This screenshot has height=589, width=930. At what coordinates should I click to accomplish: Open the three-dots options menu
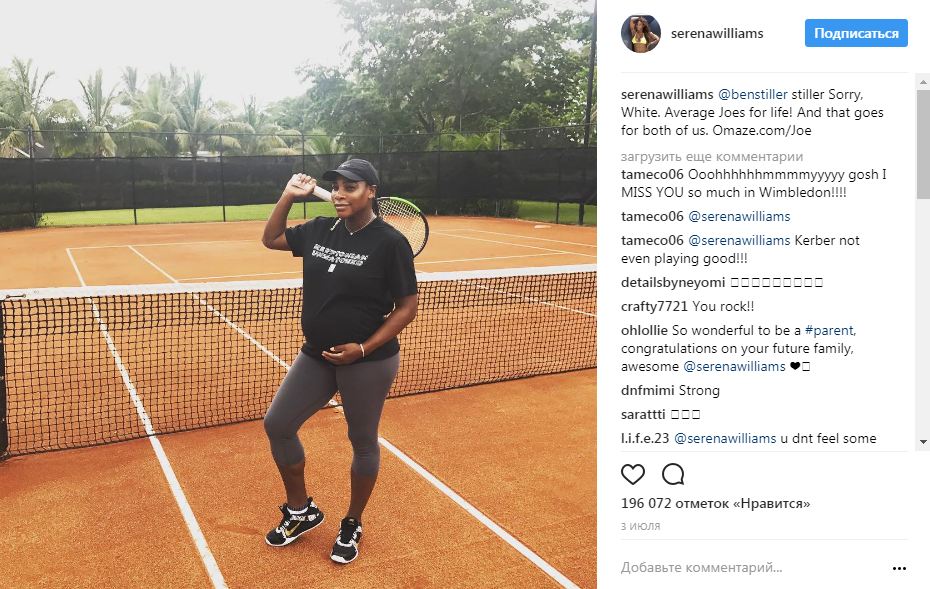[x=899, y=568]
